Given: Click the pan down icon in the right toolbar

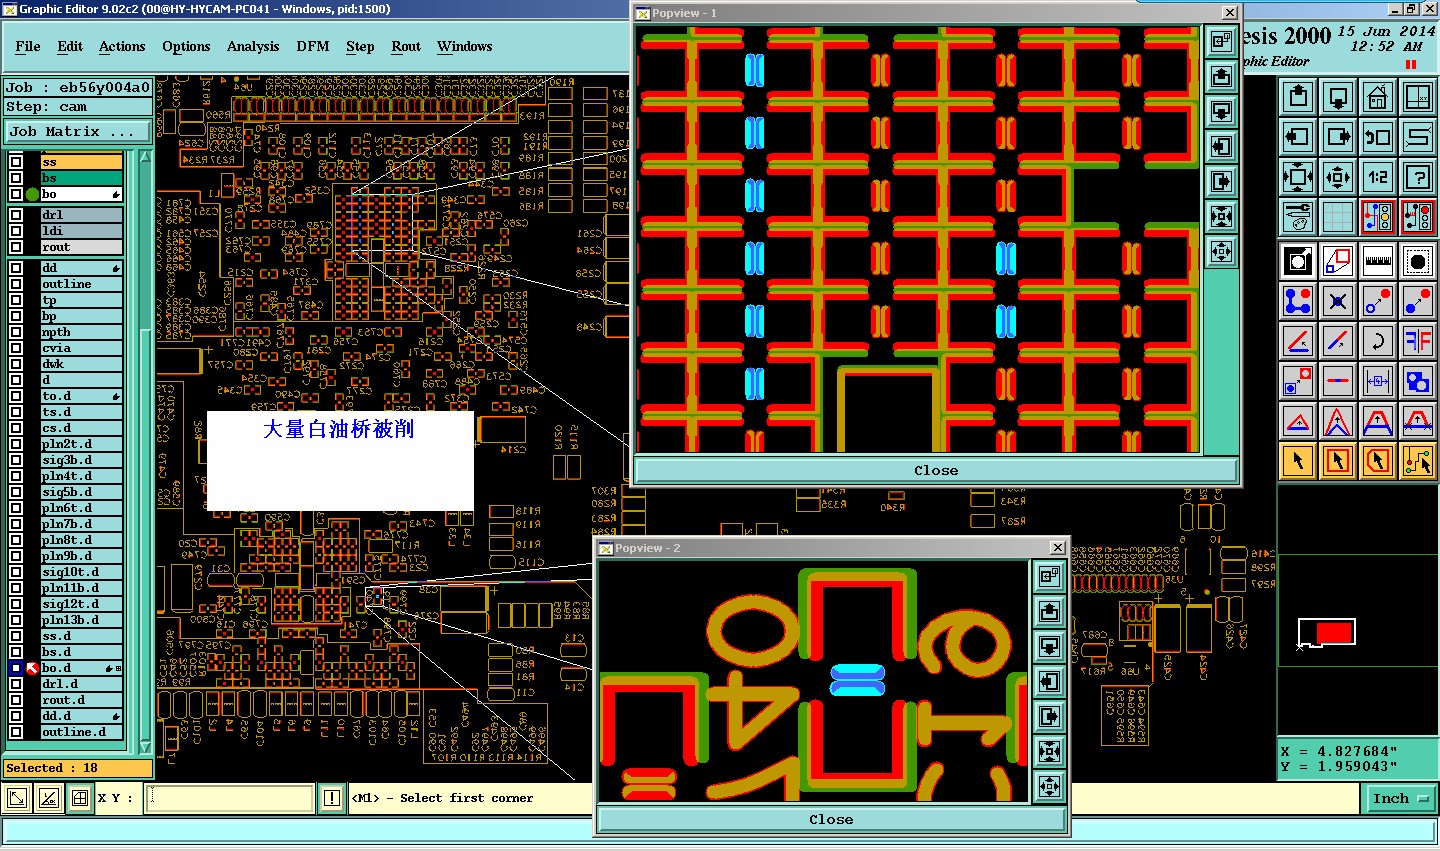Looking at the screenshot, I should (x=1338, y=97).
